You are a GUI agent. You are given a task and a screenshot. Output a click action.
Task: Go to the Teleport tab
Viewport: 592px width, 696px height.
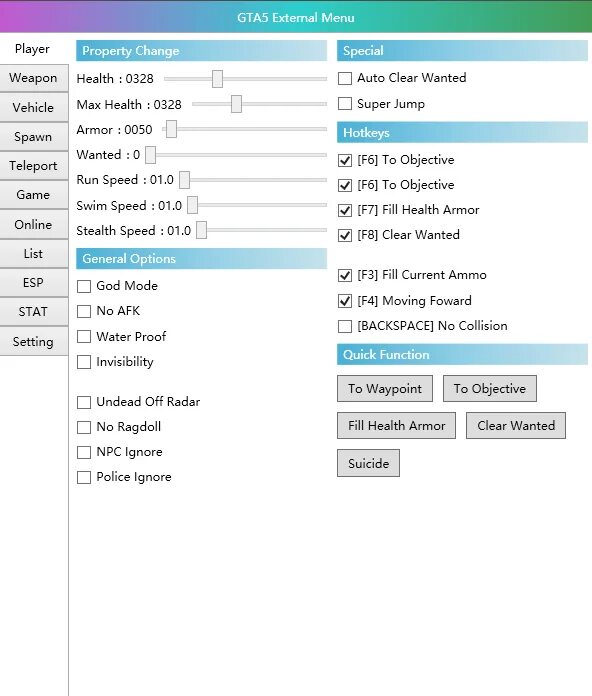[34, 166]
